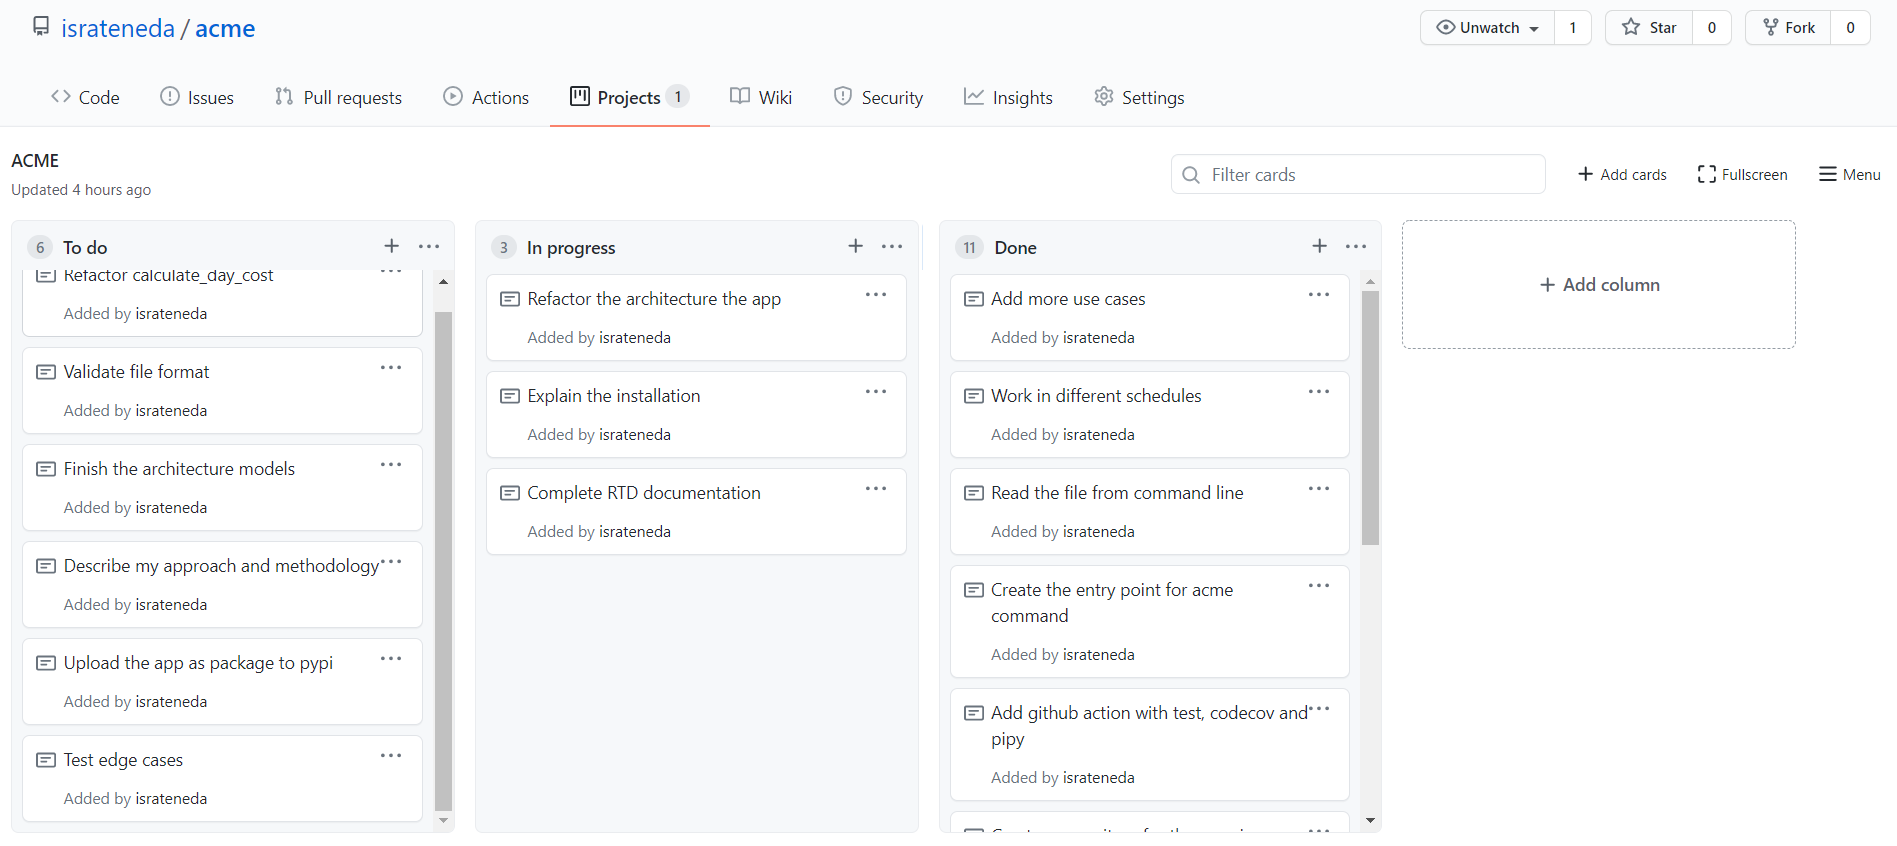Click the Done column scroll down arrow

(1370, 820)
